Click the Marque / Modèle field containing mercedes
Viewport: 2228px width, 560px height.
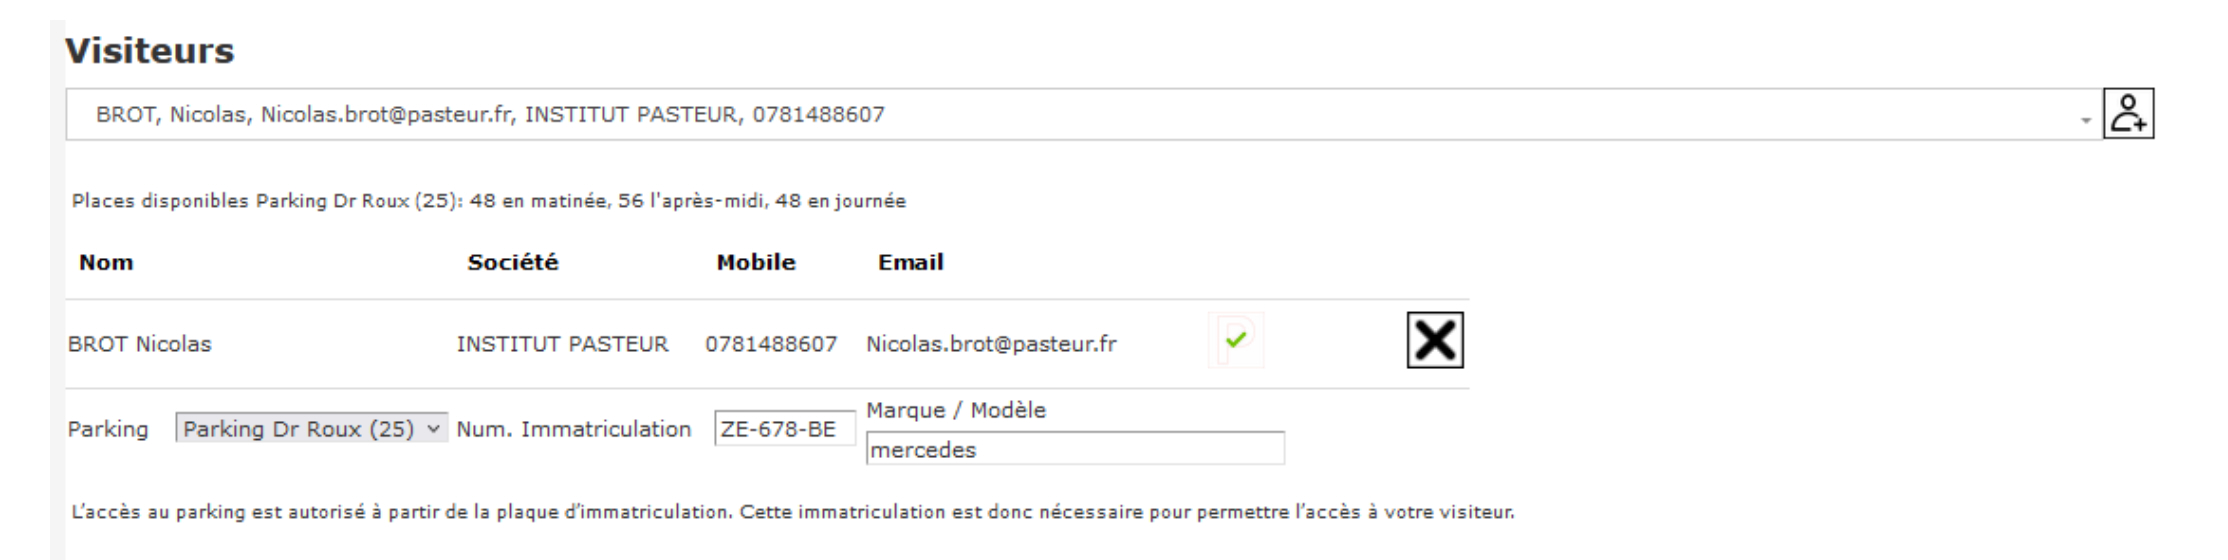1074,450
